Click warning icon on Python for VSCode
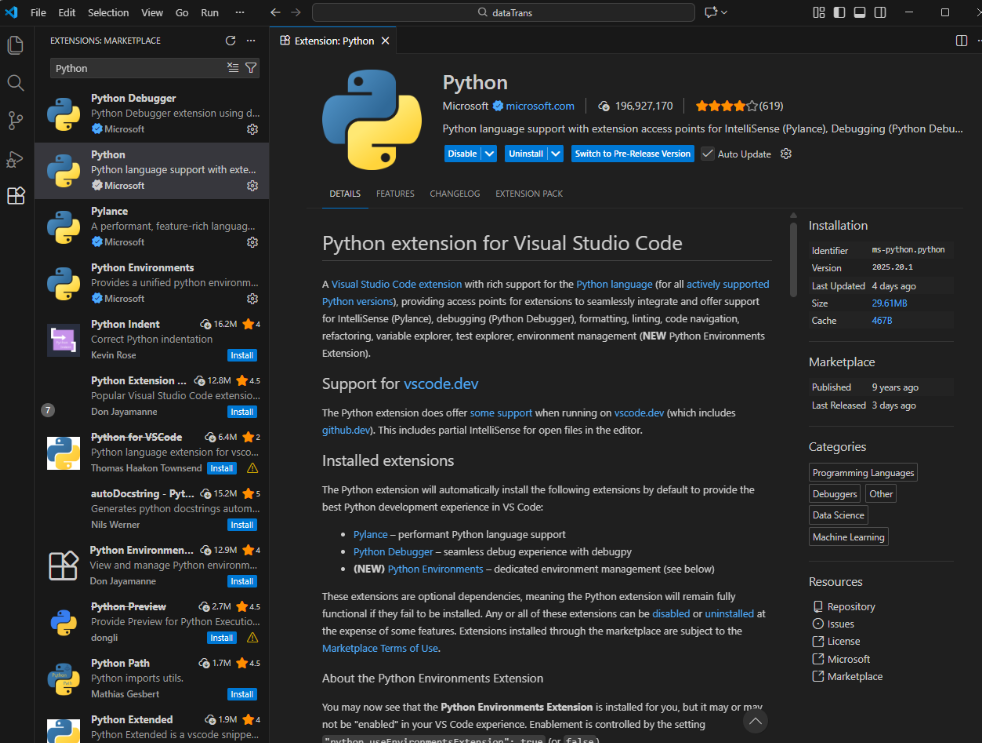982x743 pixels. (x=252, y=468)
